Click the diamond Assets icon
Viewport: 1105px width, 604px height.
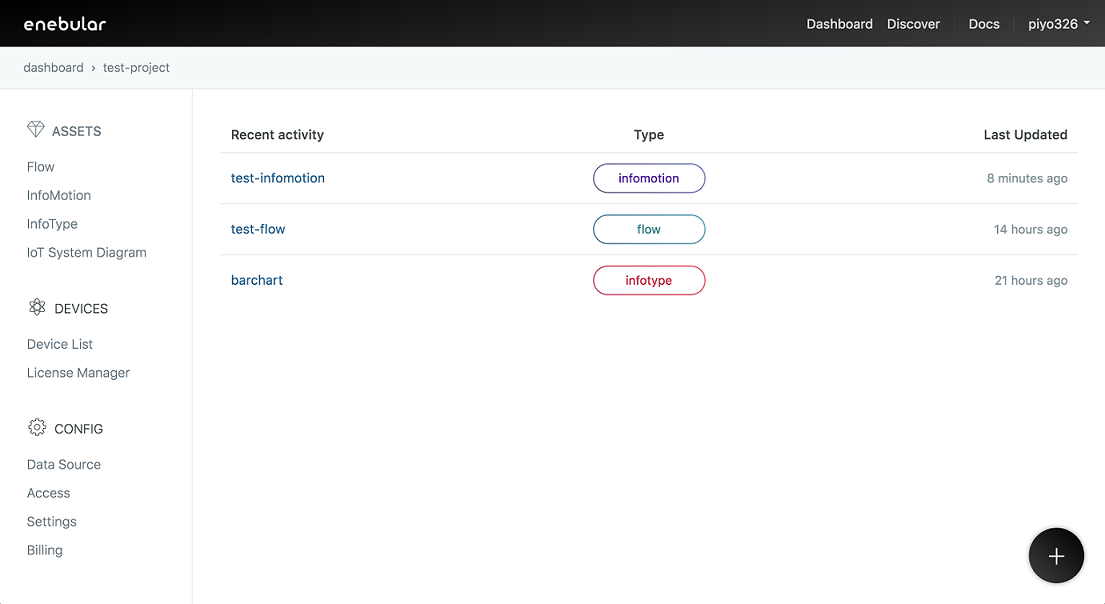tap(36, 130)
